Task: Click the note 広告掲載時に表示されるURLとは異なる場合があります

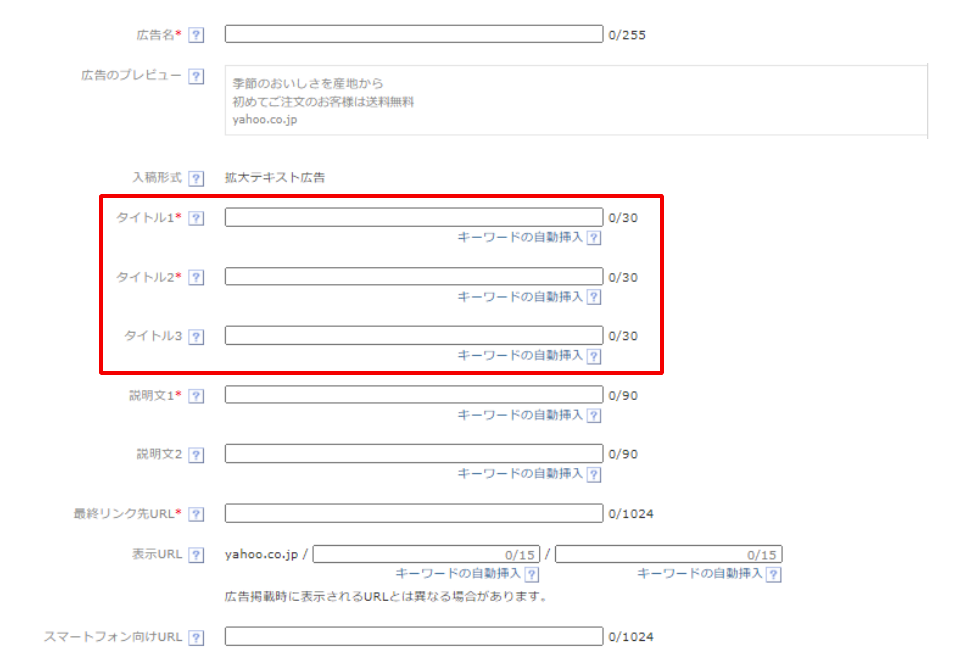Action: click(x=385, y=597)
